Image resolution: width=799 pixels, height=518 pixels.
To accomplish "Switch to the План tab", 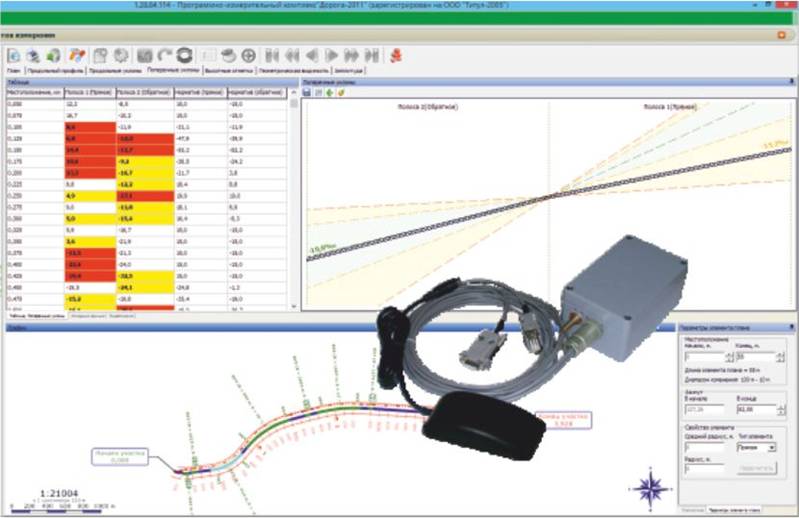I will (x=14, y=71).
